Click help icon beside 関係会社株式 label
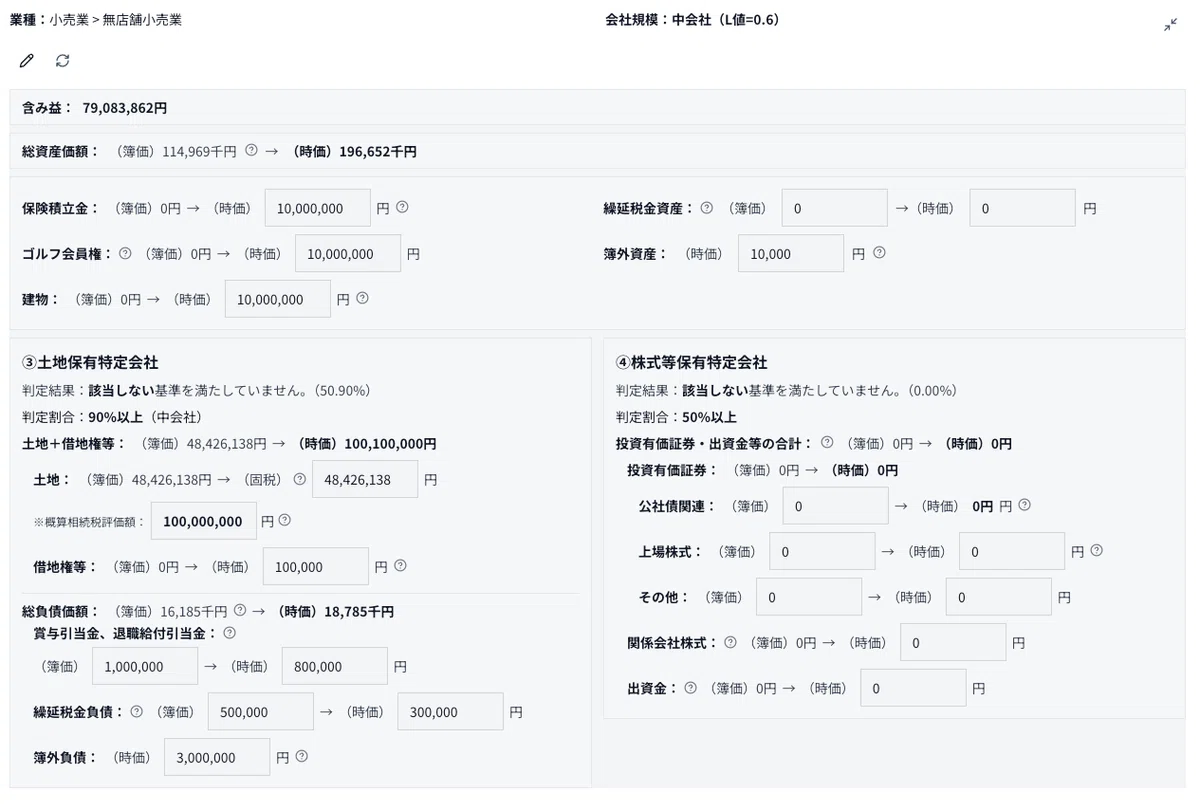The width and height of the screenshot is (1200, 809). (x=730, y=642)
